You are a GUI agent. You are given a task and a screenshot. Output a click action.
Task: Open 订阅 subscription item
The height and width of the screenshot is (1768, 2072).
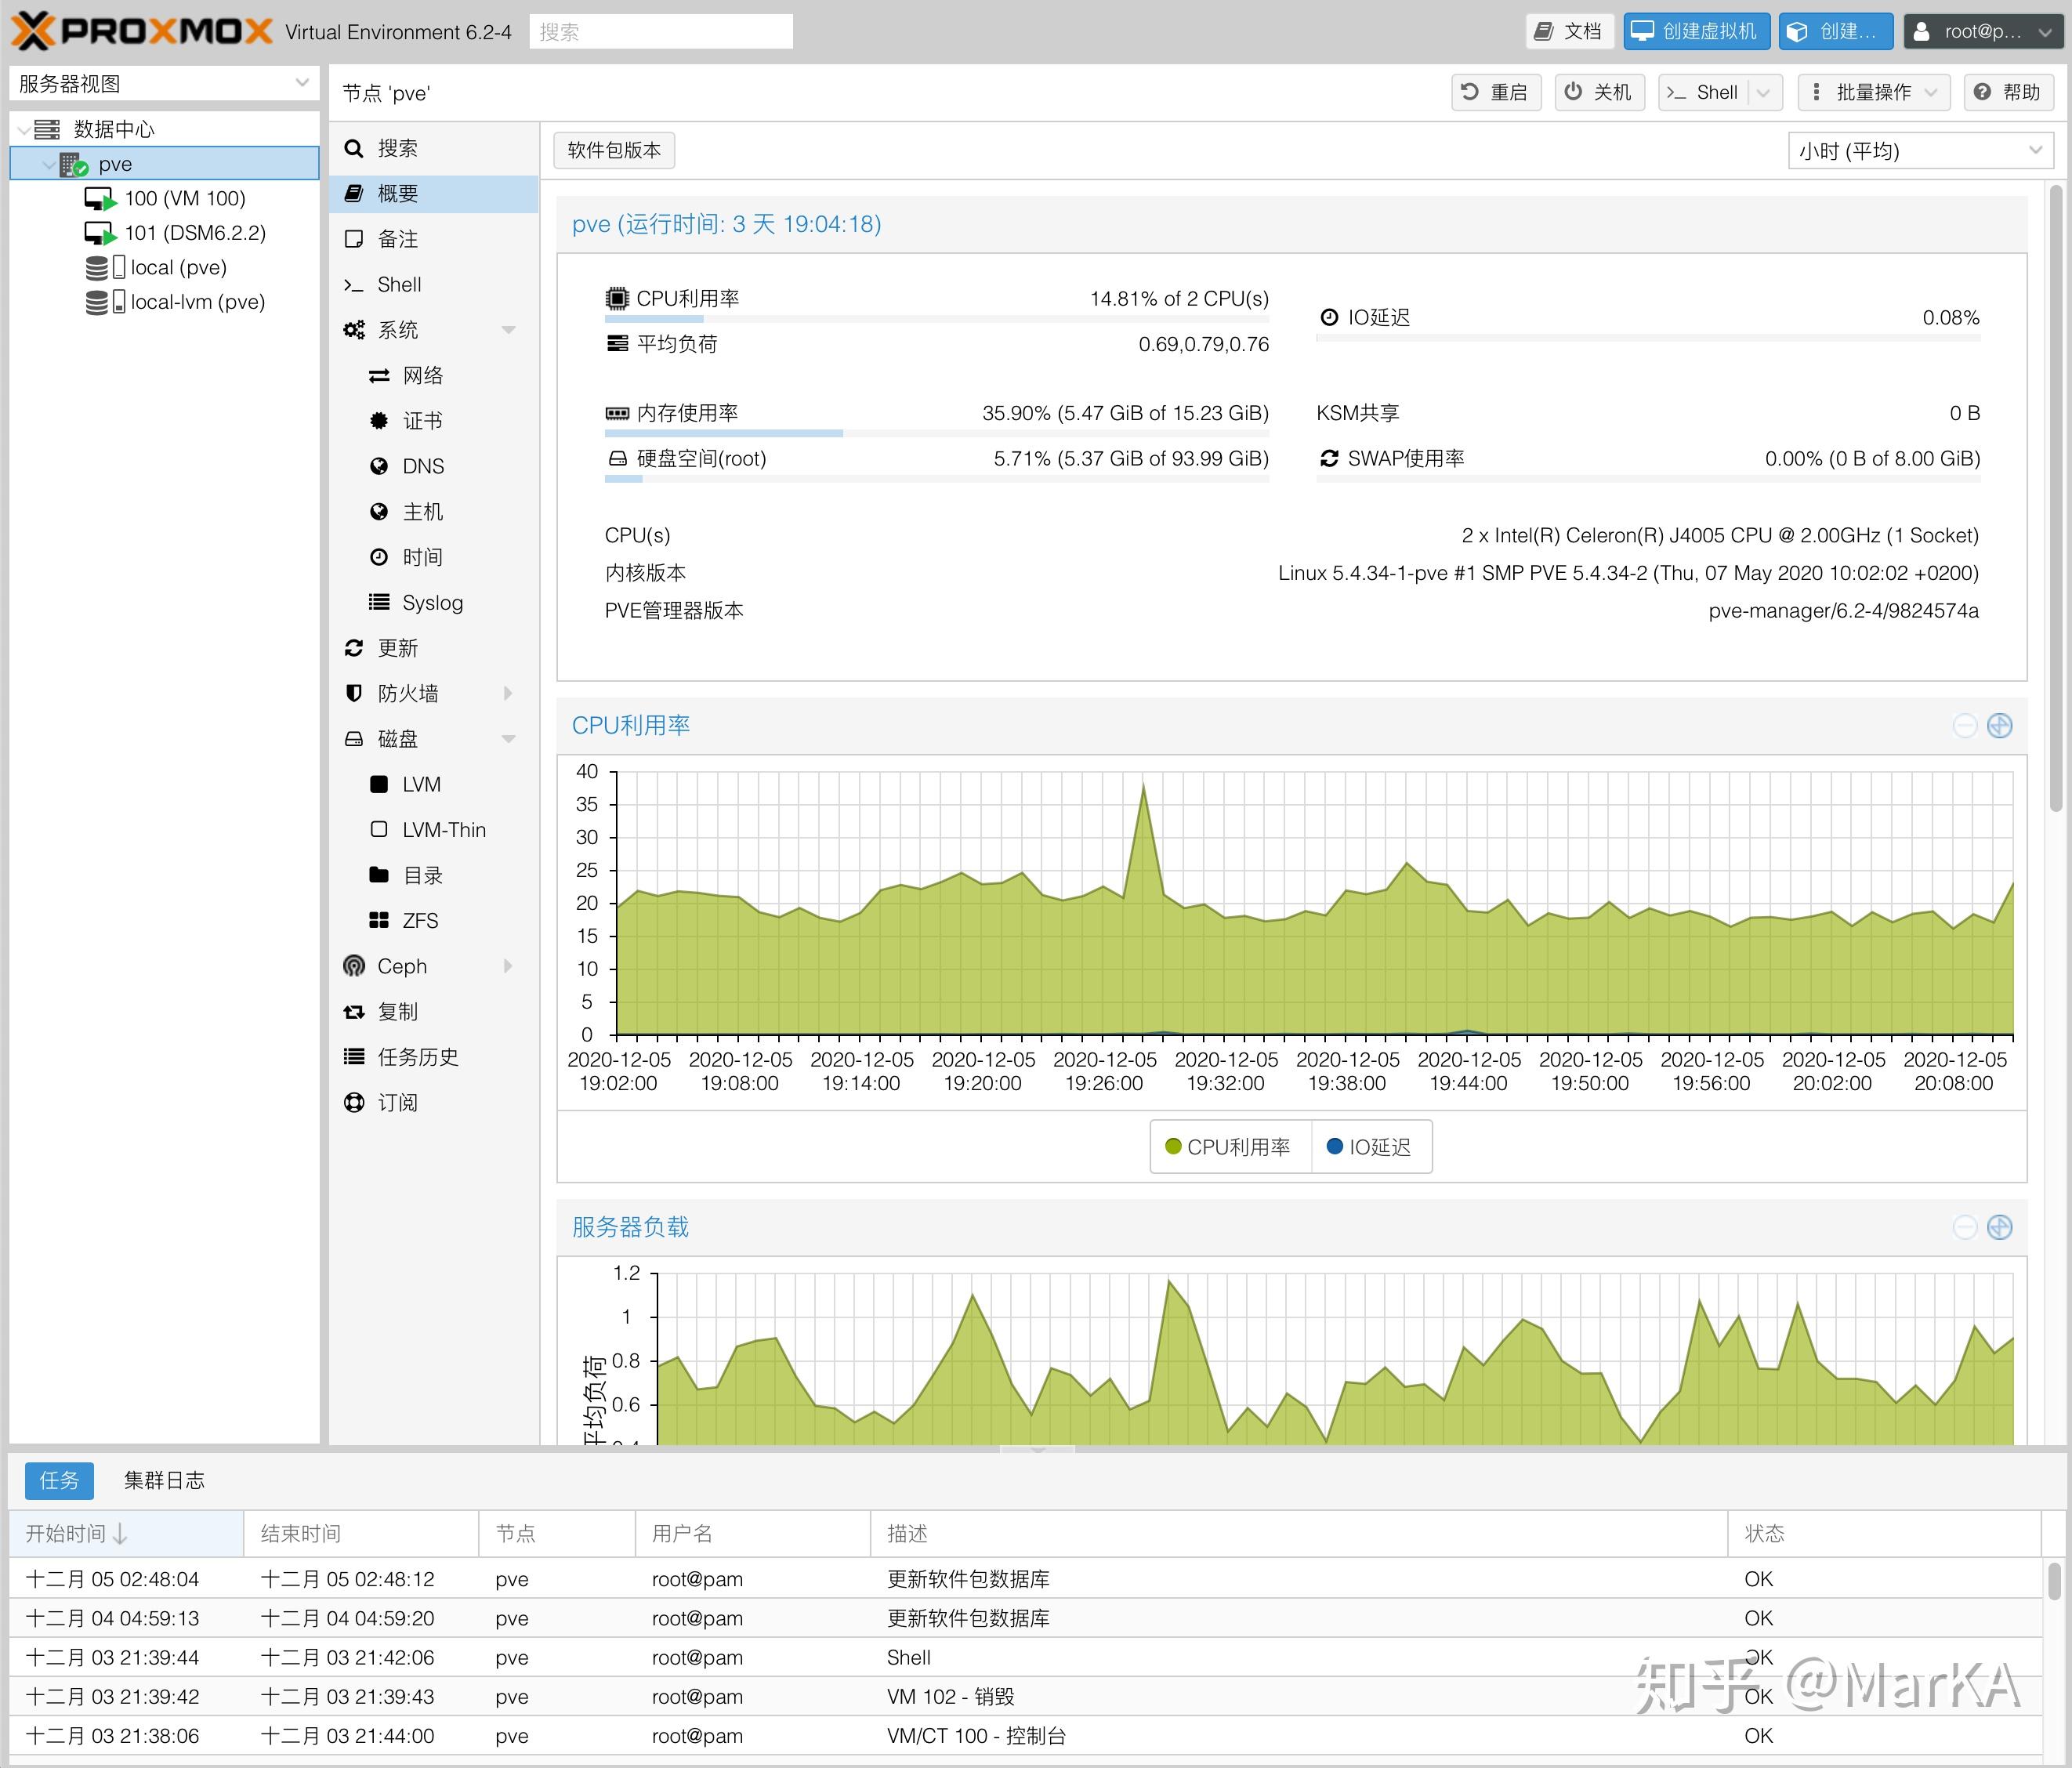tap(434, 1104)
